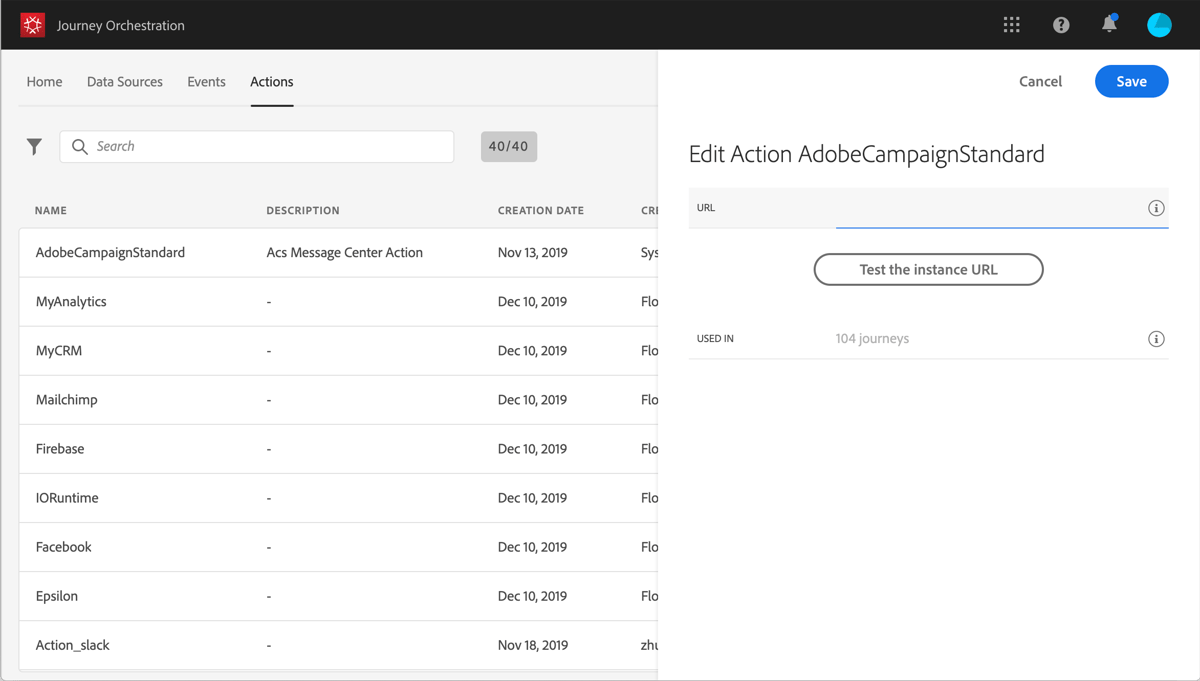This screenshot has width=1200, height=681.
Task: Open the app switcher grid icon
Action: [x=1011, y=25]
